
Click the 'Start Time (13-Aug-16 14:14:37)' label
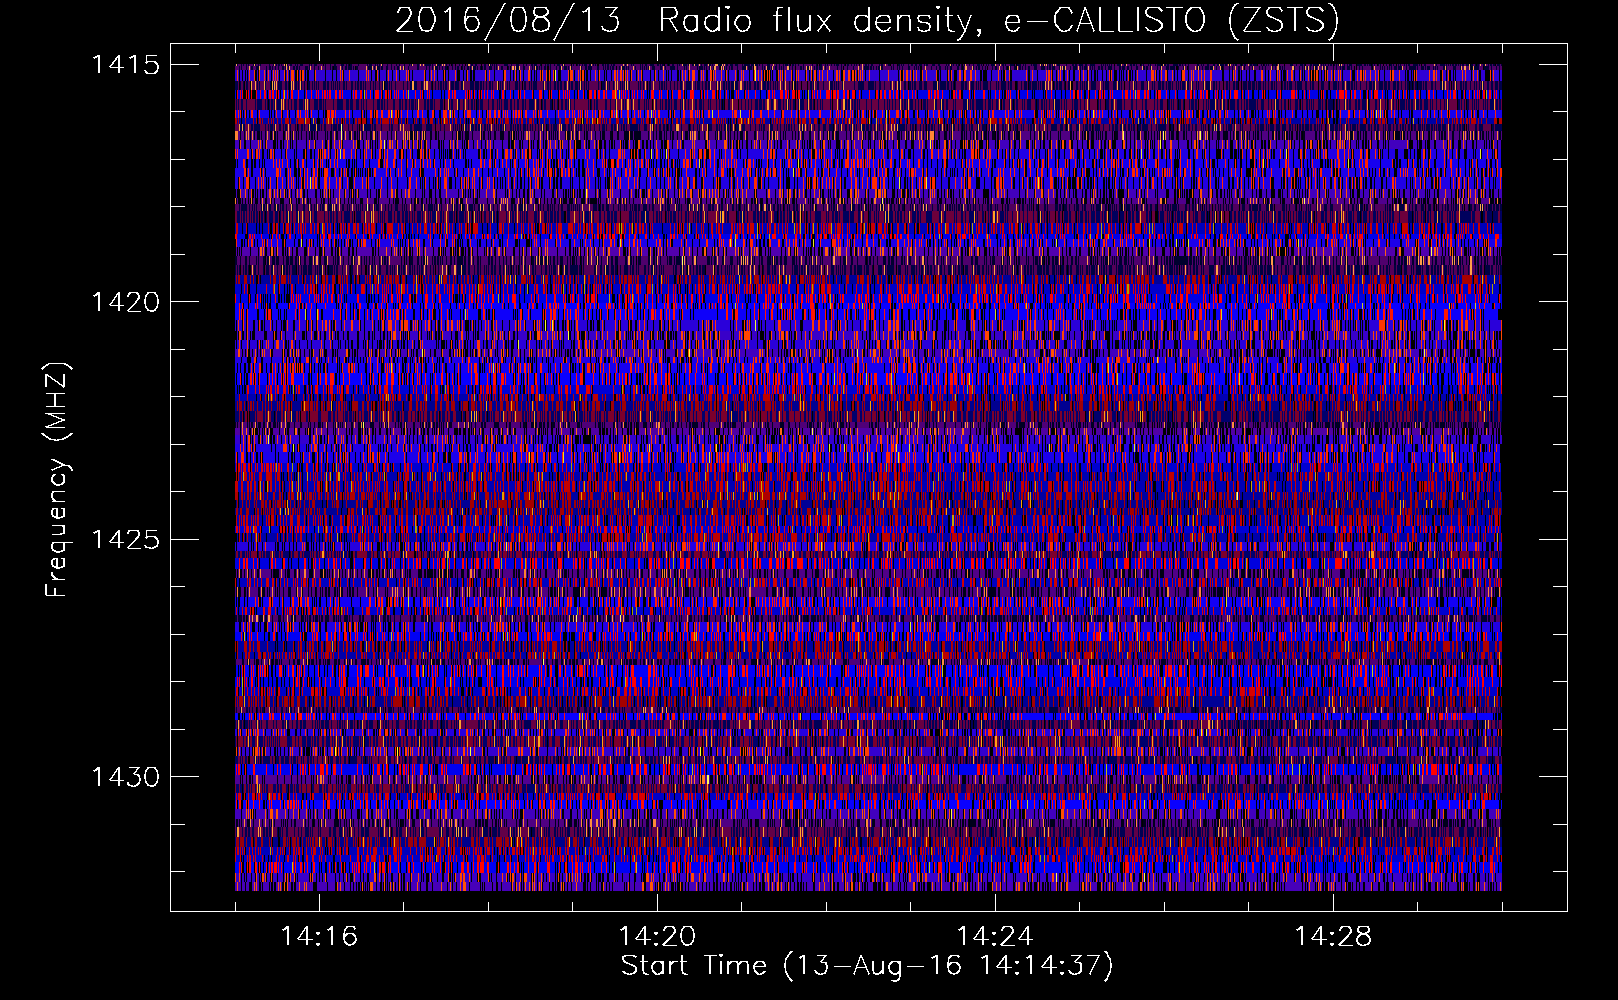[x=867, y=966]
